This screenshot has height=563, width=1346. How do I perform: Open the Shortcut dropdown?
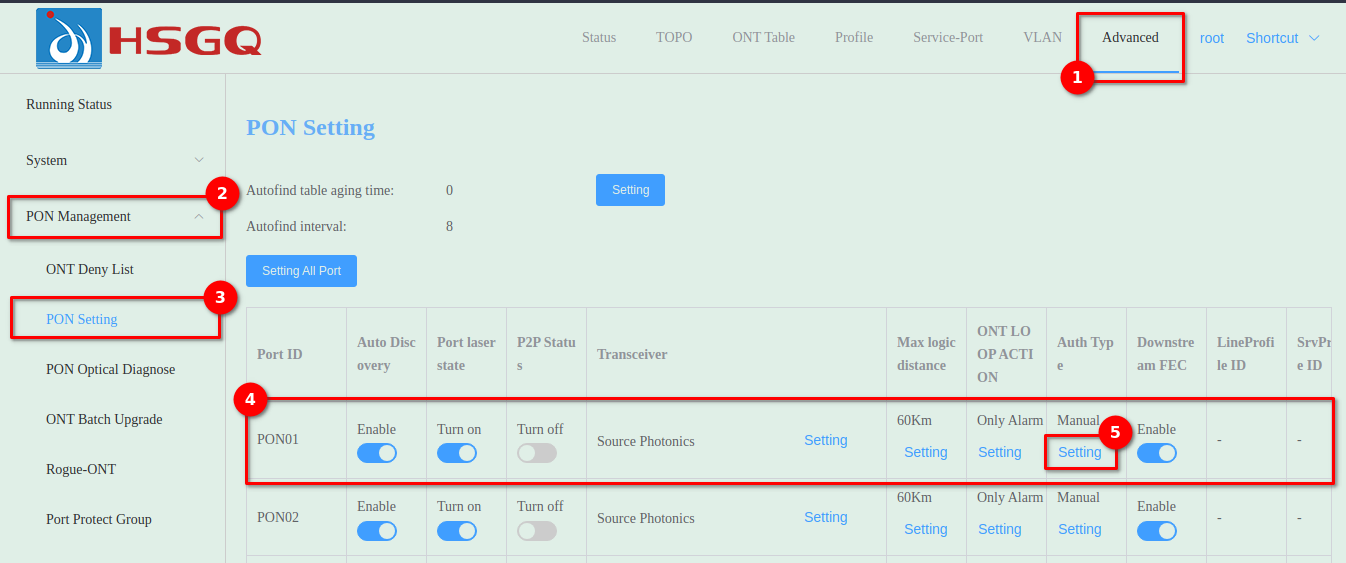(1282, 38)
